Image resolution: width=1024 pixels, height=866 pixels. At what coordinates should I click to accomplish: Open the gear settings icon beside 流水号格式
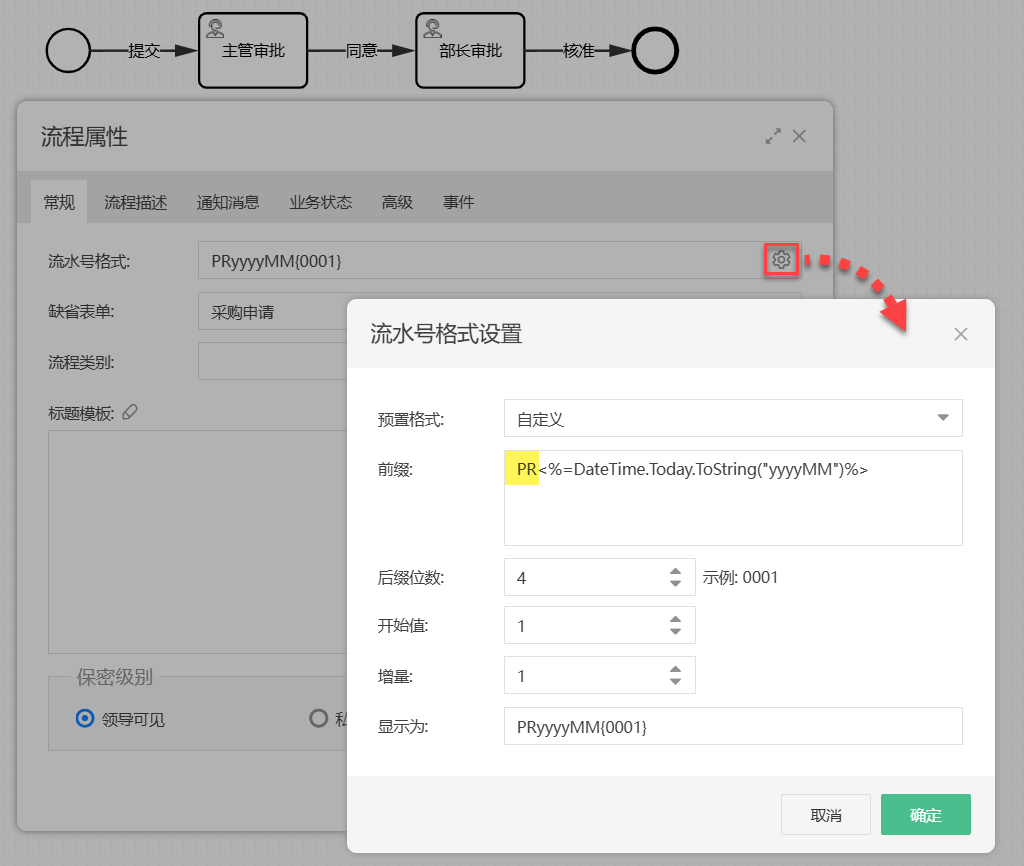point(781,259)
